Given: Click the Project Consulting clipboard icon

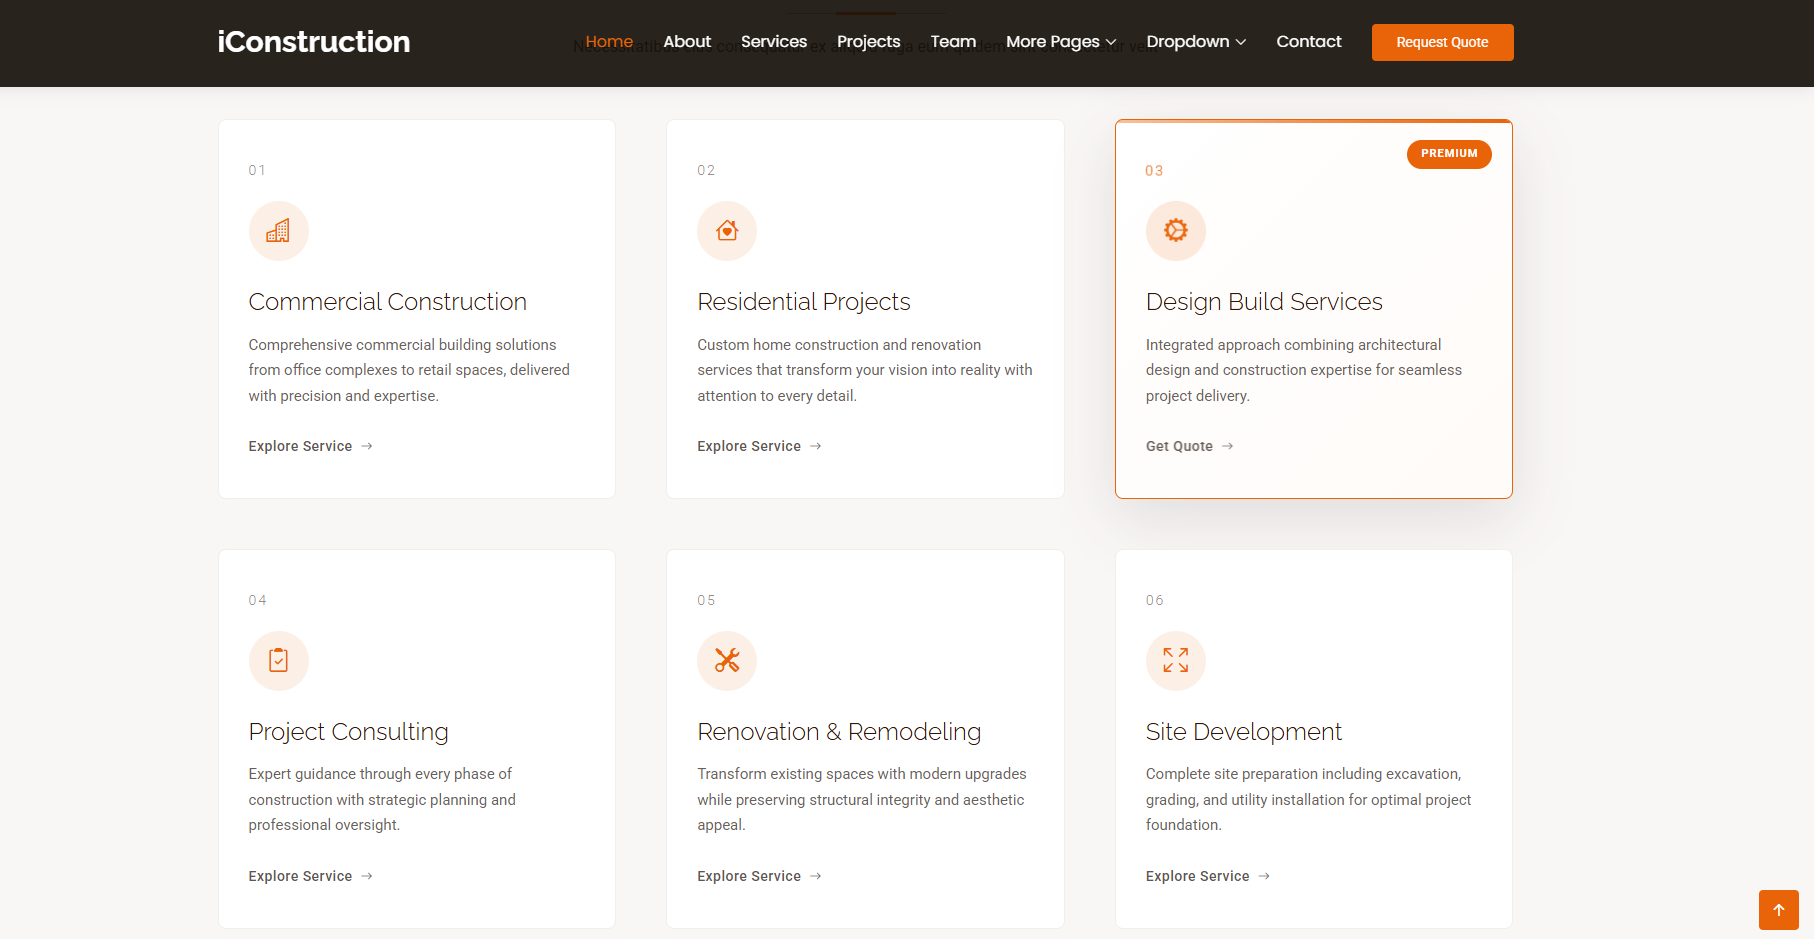Looking at the screenshot, I should coord(278,661).
